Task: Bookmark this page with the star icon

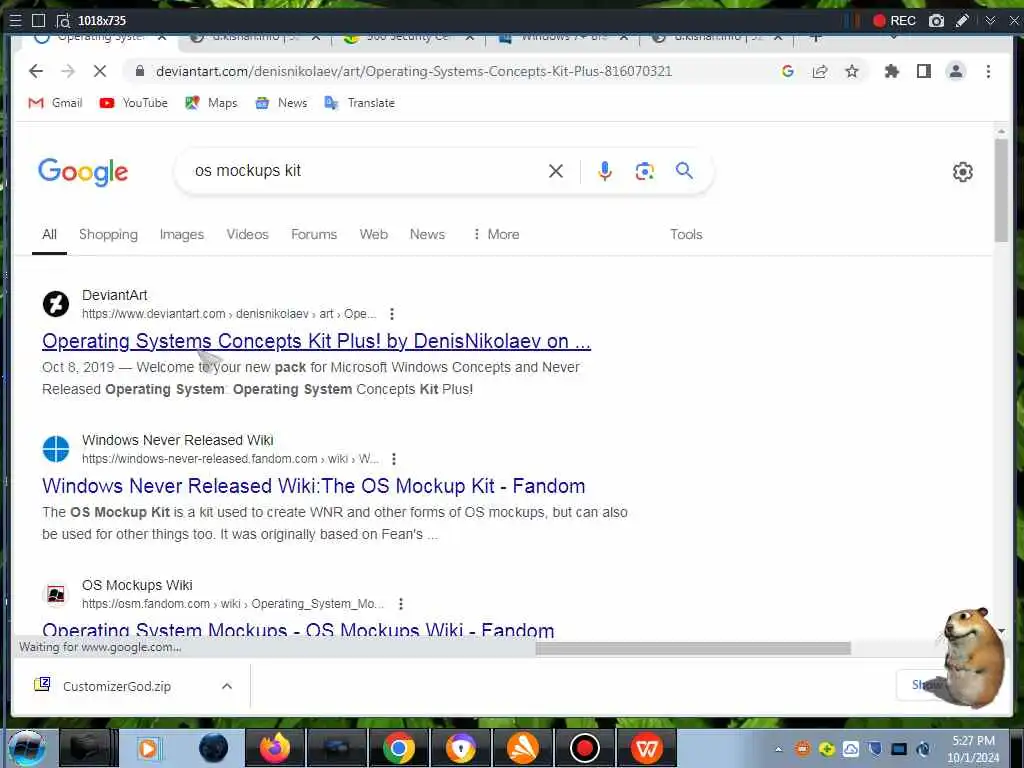Action: (852, 71)
